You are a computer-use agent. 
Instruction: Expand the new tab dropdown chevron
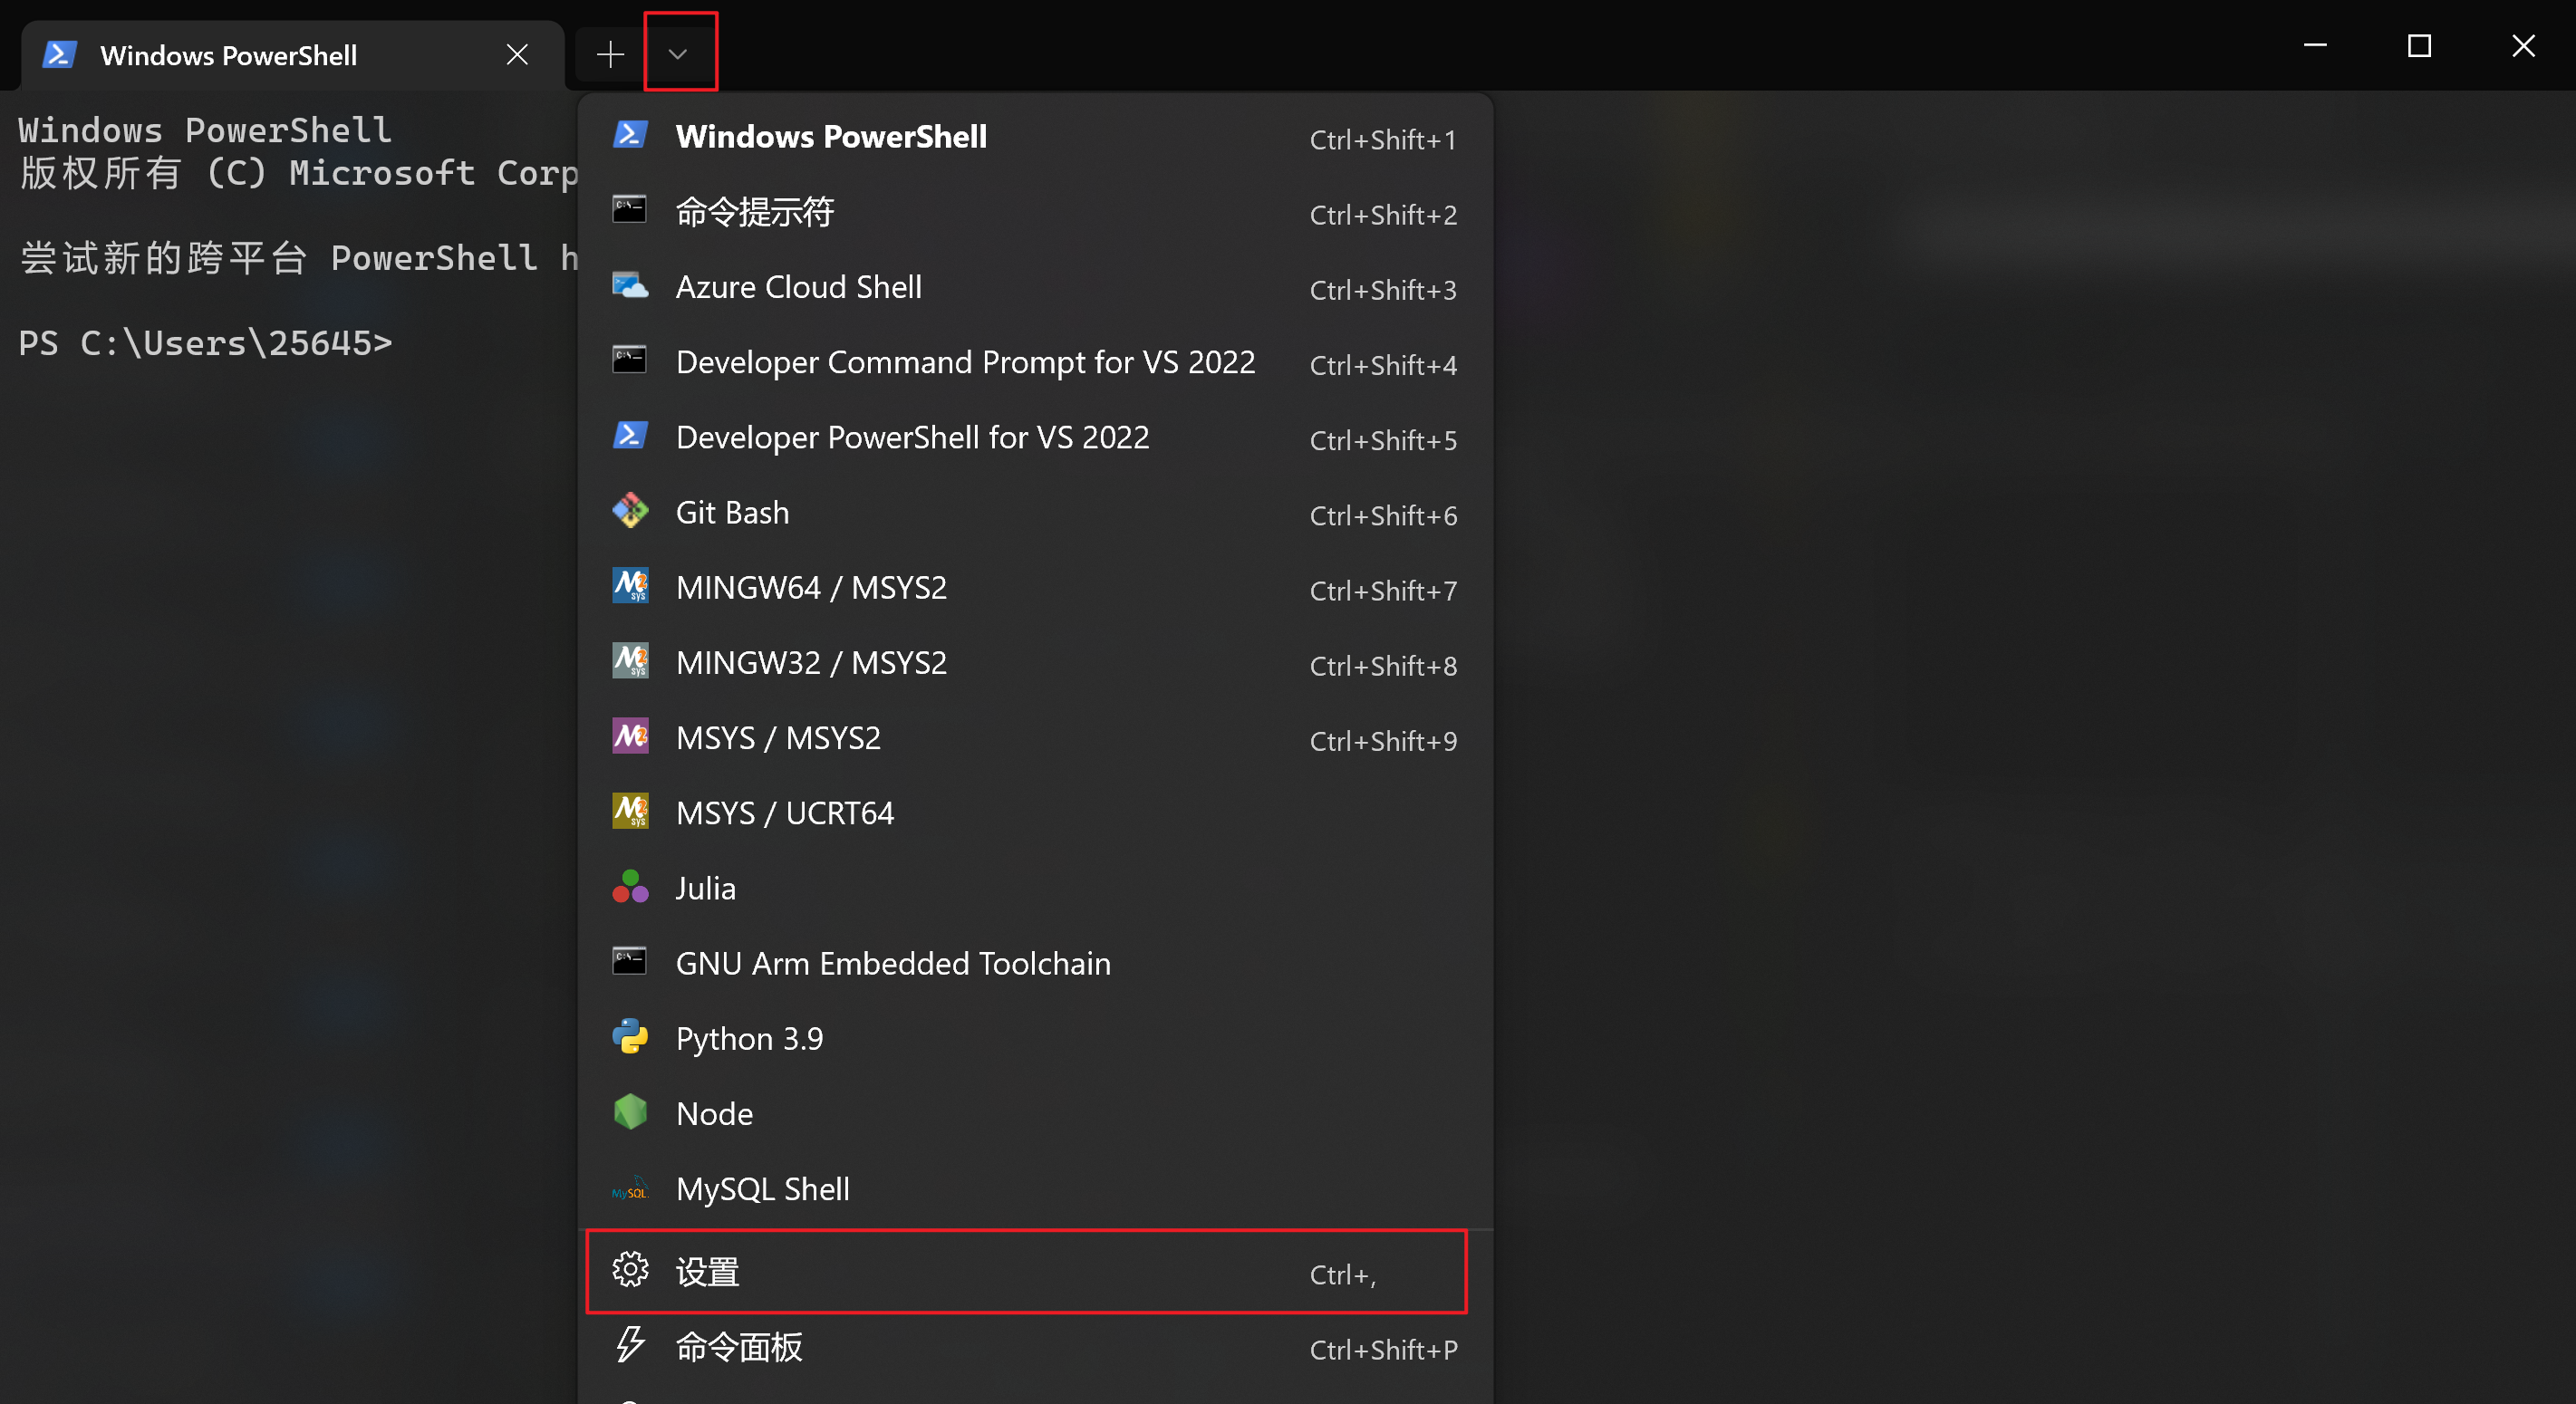[679, 53]
